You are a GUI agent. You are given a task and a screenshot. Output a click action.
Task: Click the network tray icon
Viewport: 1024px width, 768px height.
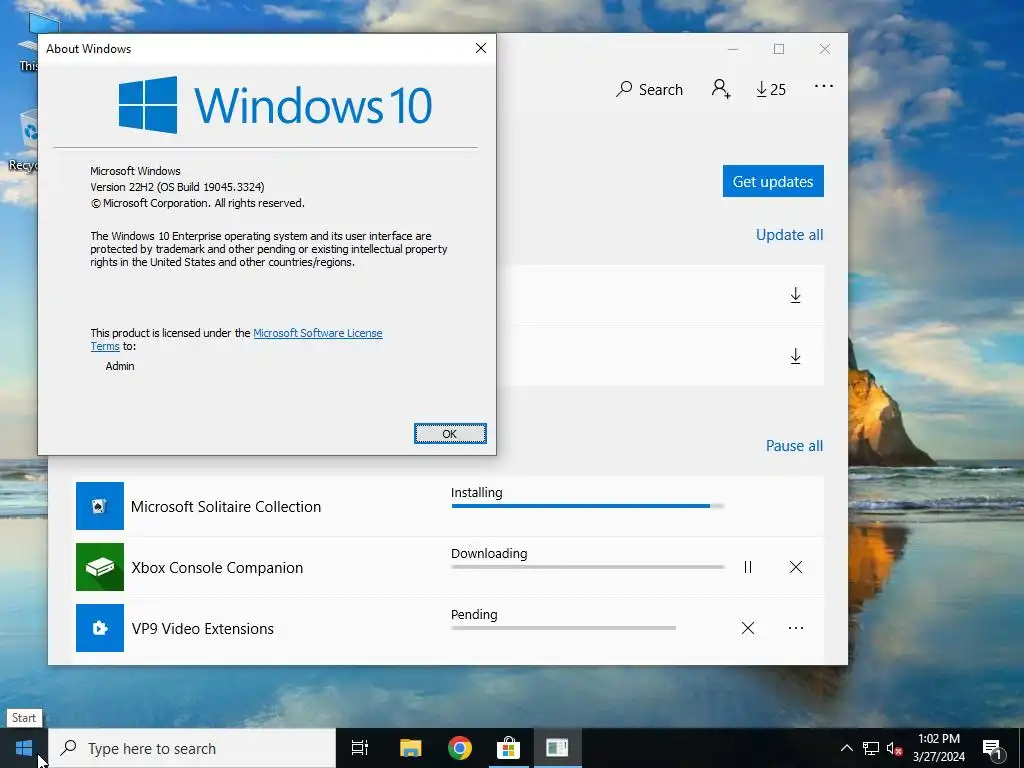871,748
